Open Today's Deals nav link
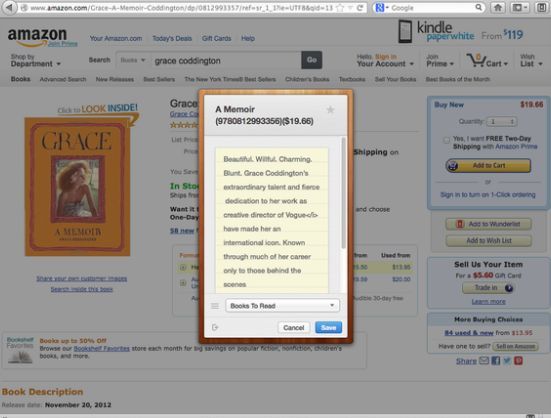The height and width of the screenshot is (418, 551). (x=172, y=38)
